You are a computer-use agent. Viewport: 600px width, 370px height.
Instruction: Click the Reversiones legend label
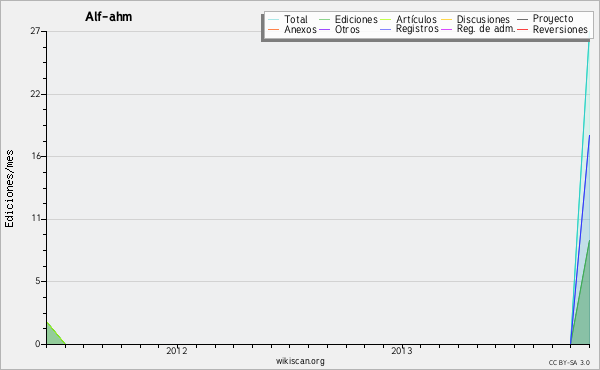[x=560, y=29]
